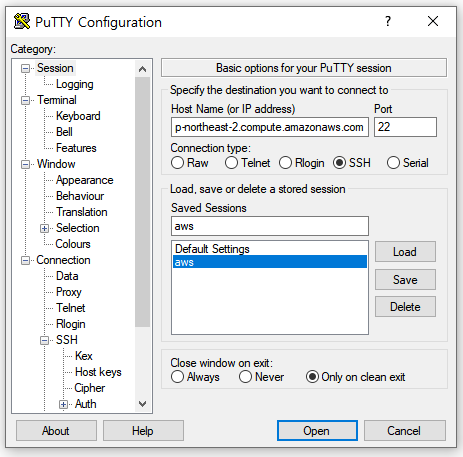Click the category tree scroll up arrow

click(143, 69)
